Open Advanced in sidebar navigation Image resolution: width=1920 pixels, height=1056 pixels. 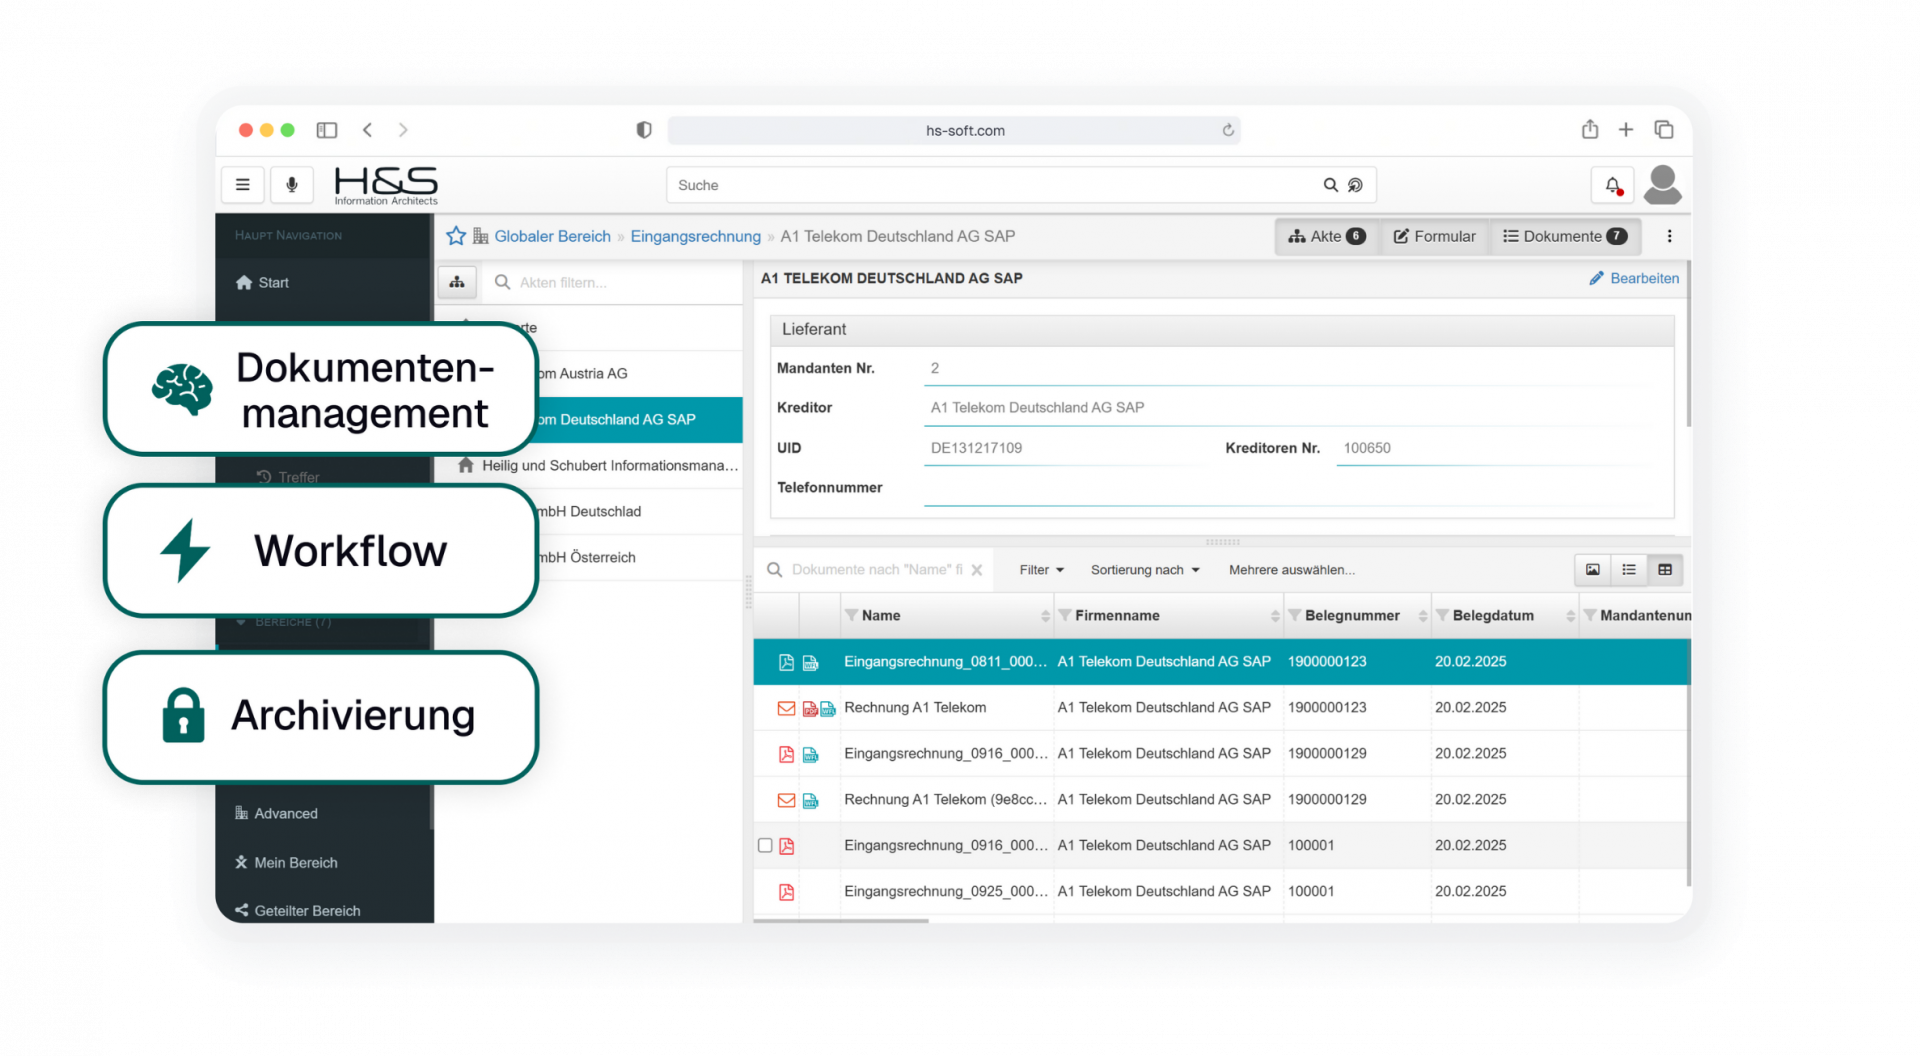(x=276, y=814)
